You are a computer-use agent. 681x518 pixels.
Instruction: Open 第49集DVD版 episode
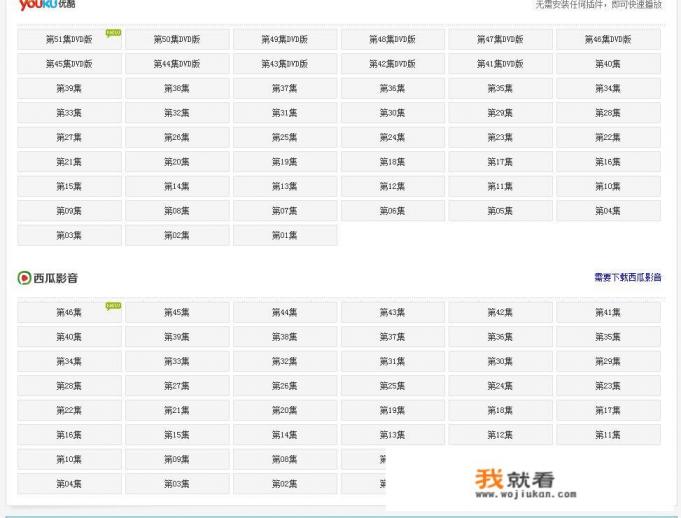pos(285,40)
